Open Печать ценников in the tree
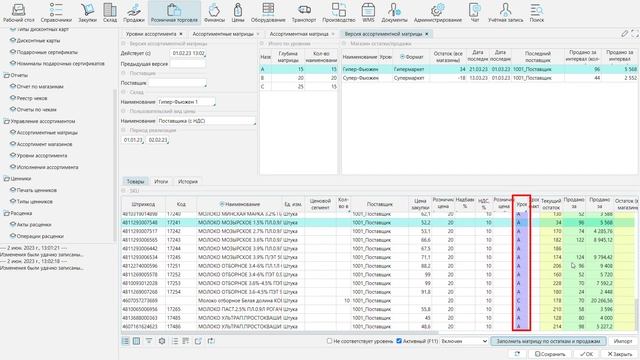The width and height of the screenshot is (640, 360). [37, 190]
